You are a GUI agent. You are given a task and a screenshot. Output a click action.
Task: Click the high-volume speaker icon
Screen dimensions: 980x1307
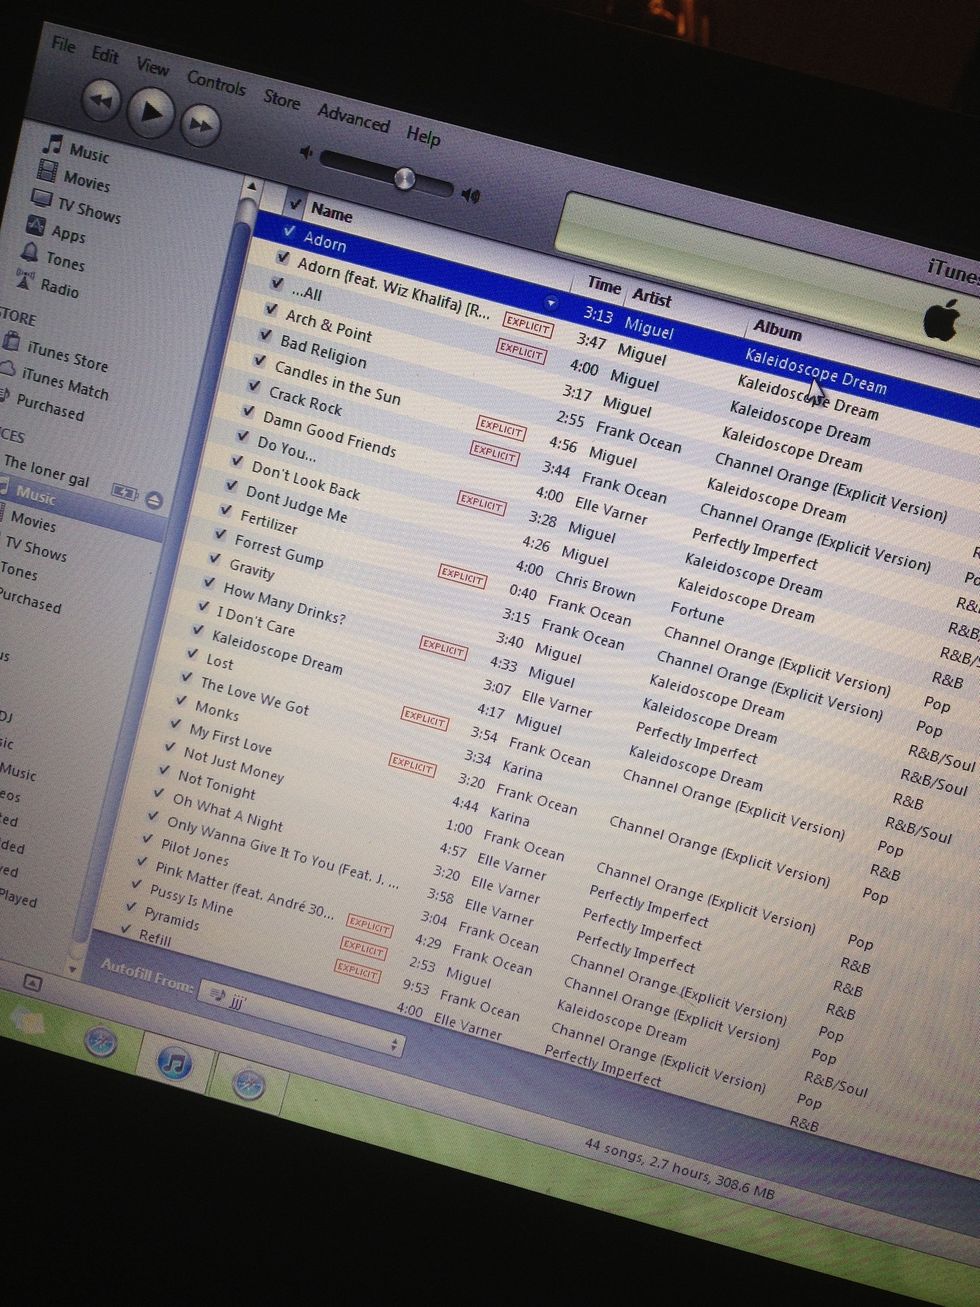coord(470,195)
